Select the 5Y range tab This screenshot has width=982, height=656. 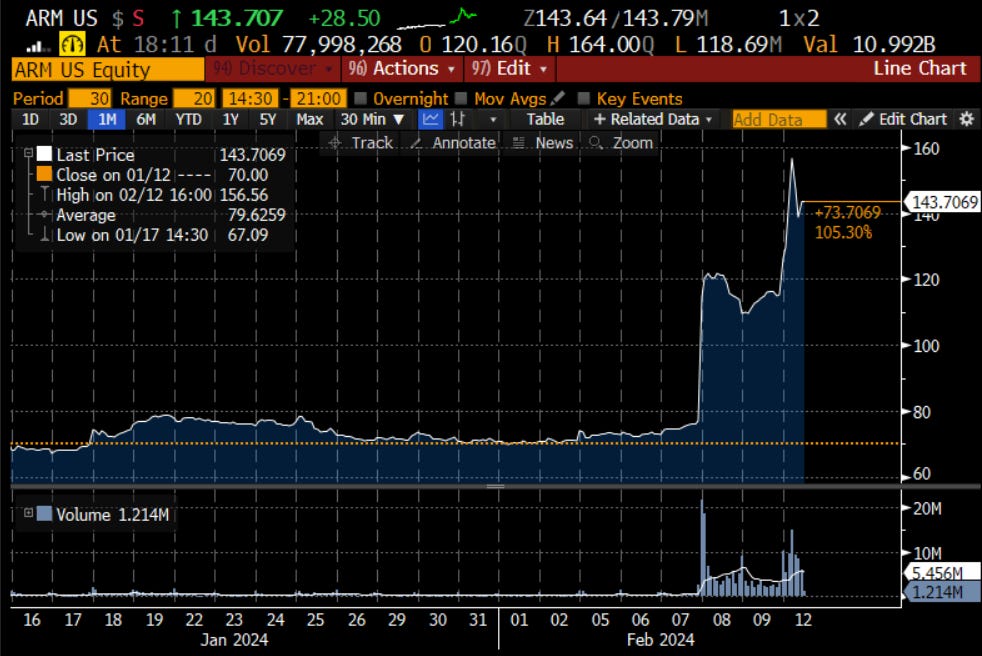click(x=267, y=119)
